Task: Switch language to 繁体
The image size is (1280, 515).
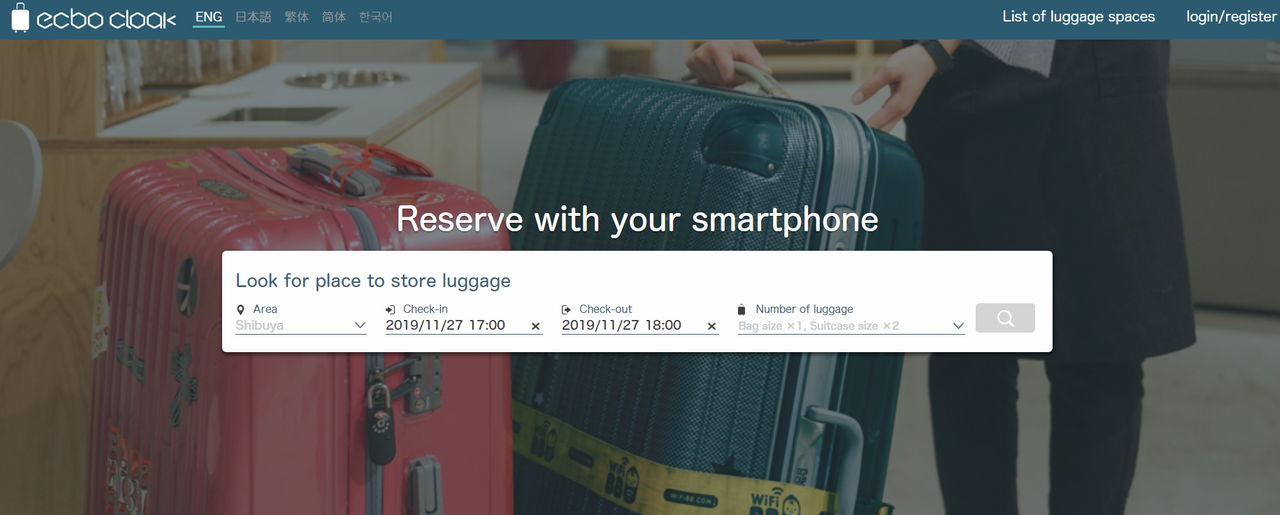Action: pos(297,17)
